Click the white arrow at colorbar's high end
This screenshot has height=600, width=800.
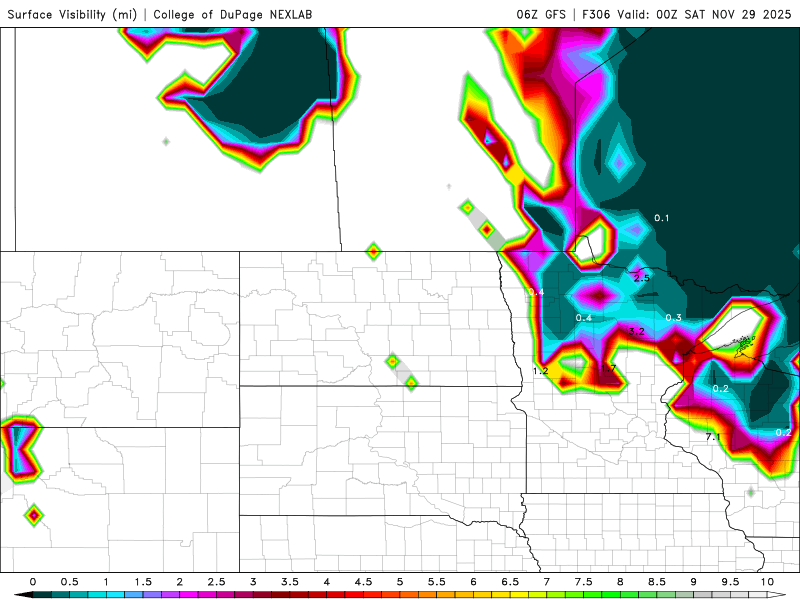tap(777, 595)
